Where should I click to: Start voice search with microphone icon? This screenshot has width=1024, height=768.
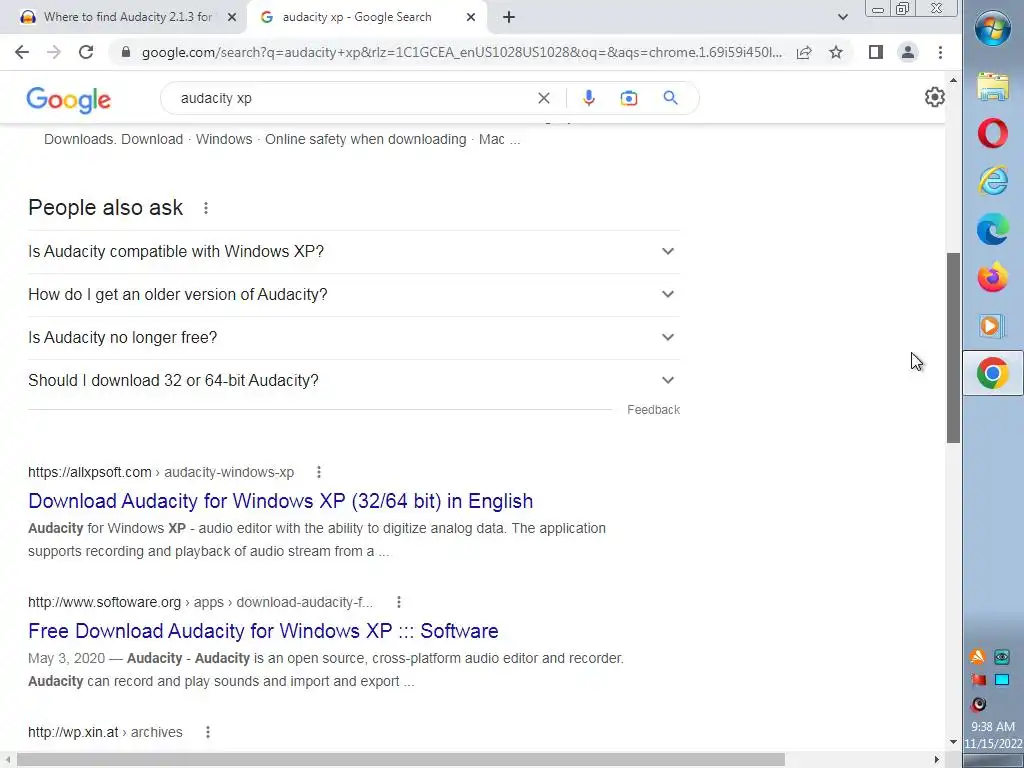point(588,98)
